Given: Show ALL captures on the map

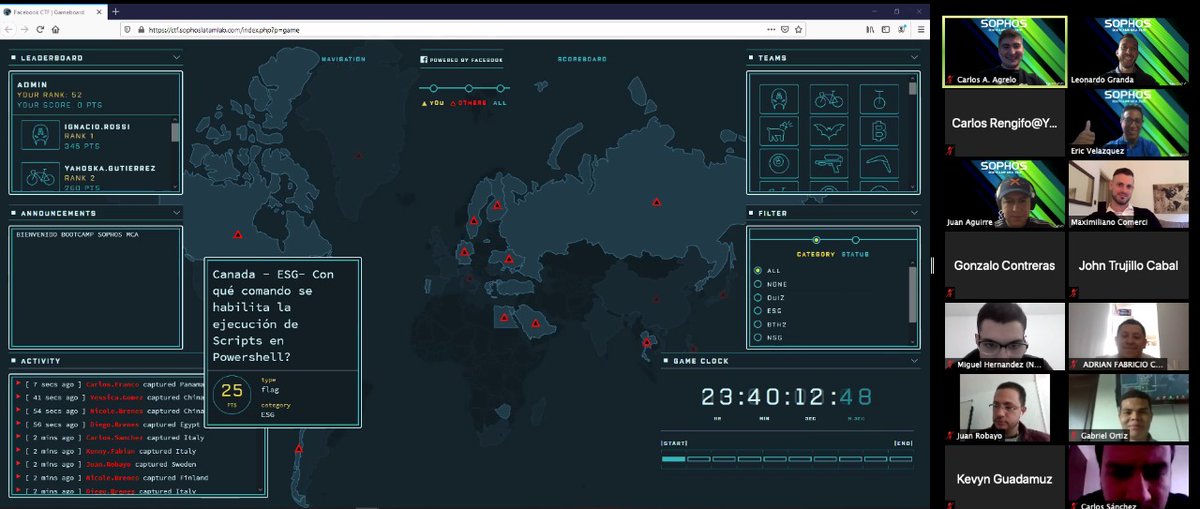Looking at the screenshot, I should tap(500, 102).
